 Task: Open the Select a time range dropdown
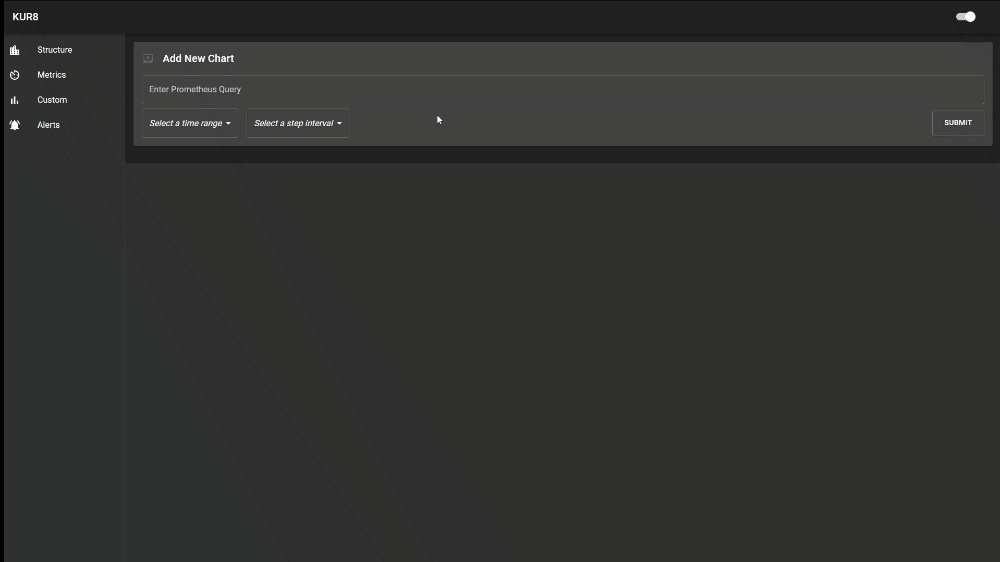point(190,123)
